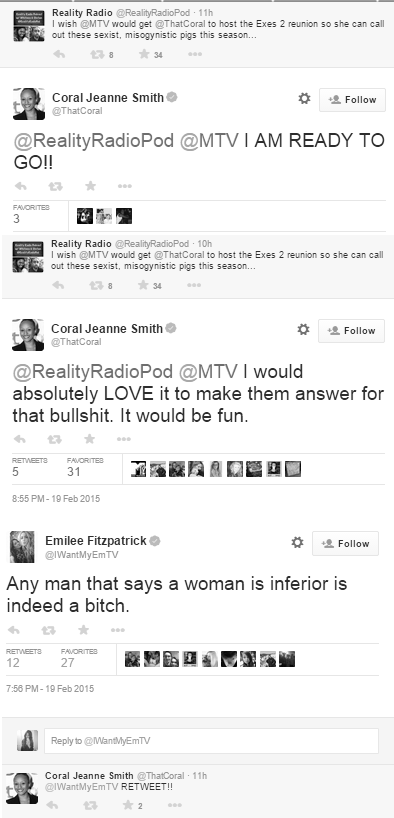
Task: Open gear menu on Emilee Fitzpatrick tweet
Action: pyautogui.click(x=297, y=543)
